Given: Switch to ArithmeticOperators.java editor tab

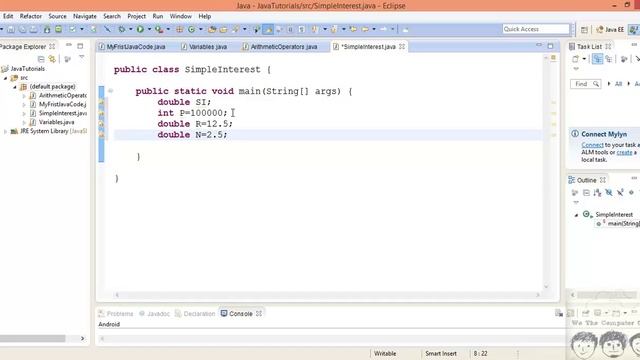Looking at the screenshot, I should 280,47.
